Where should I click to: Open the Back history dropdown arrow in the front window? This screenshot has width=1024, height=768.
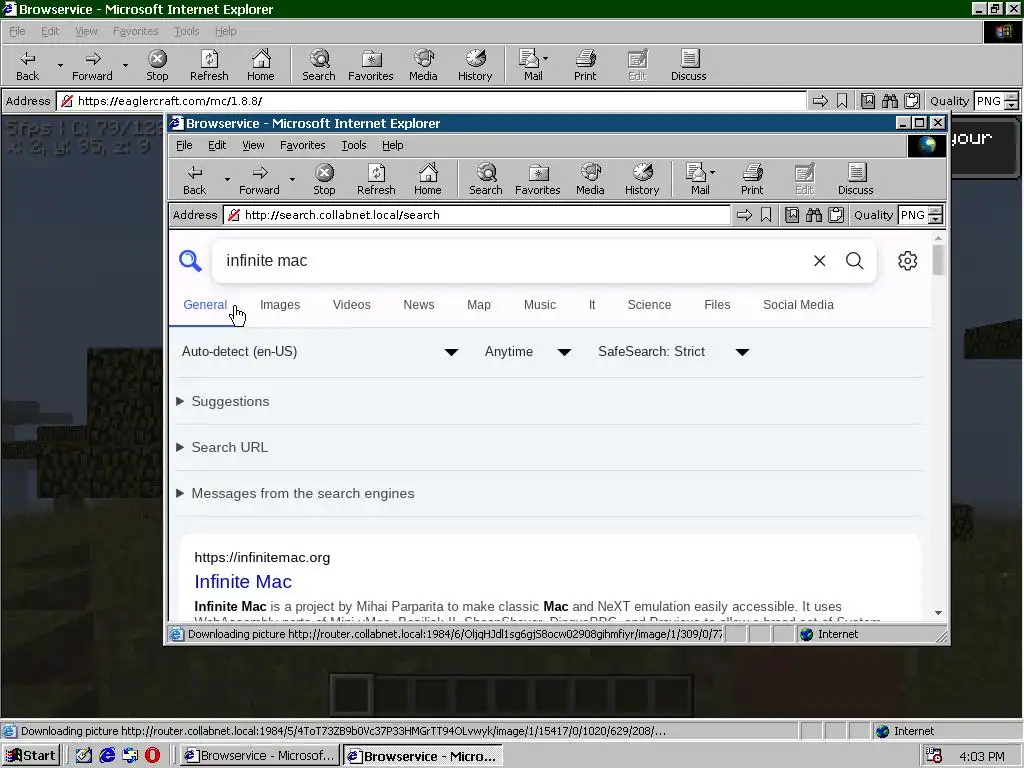227,180
